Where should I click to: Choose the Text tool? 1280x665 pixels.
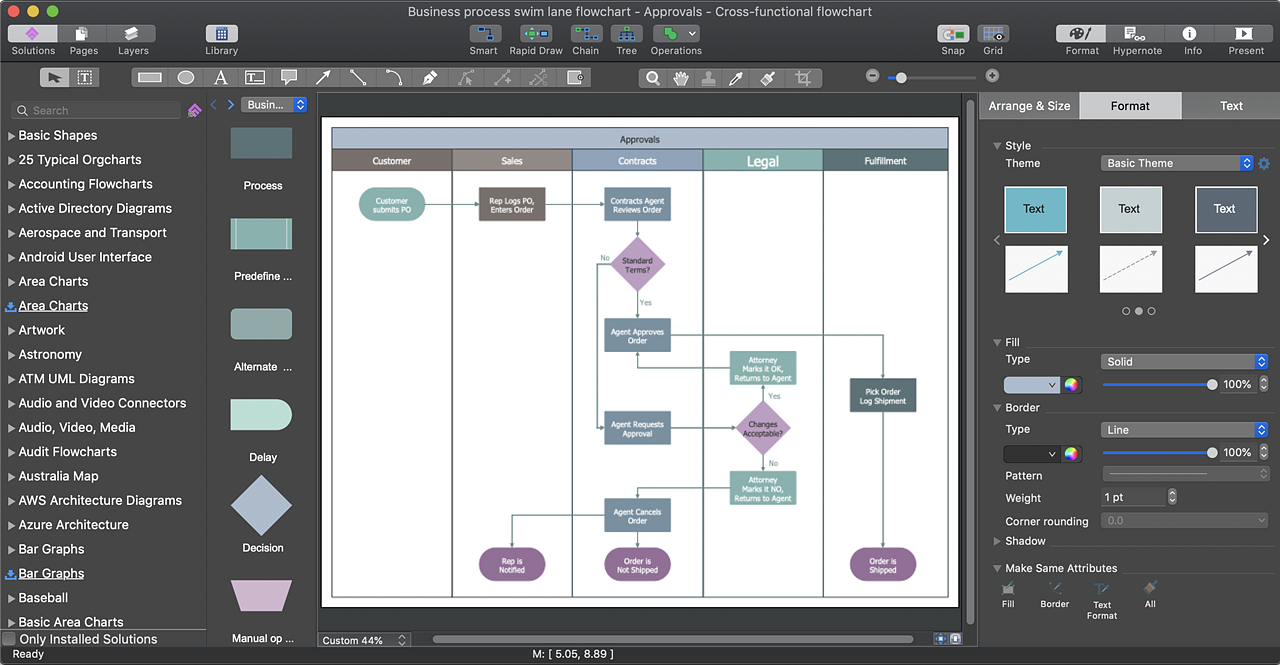point(220,77)
